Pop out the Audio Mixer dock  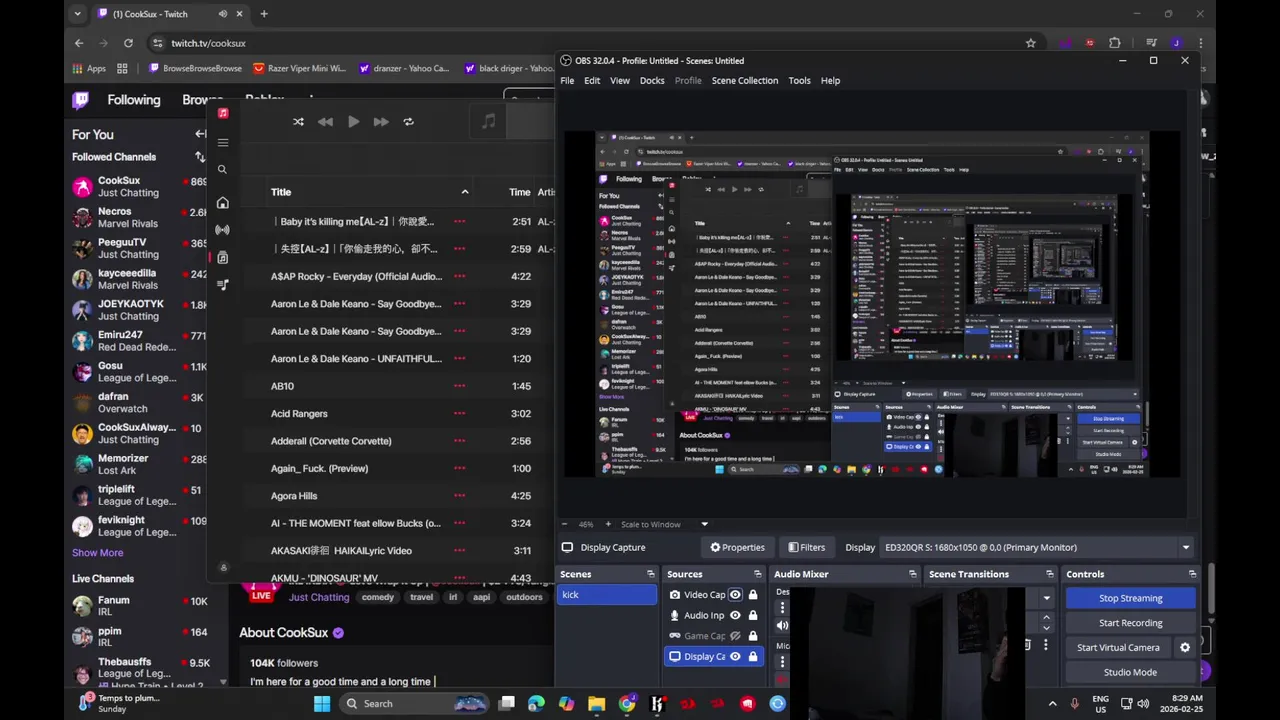coord(913,574)
